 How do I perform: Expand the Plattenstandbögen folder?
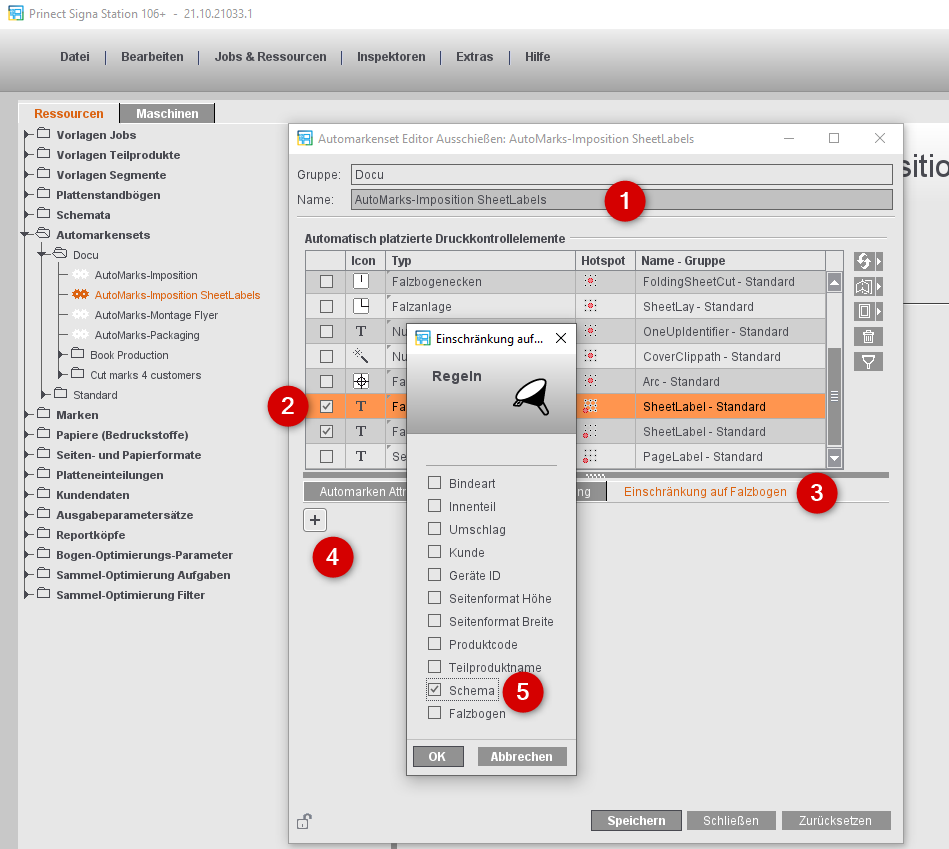[x=27, y=194]
